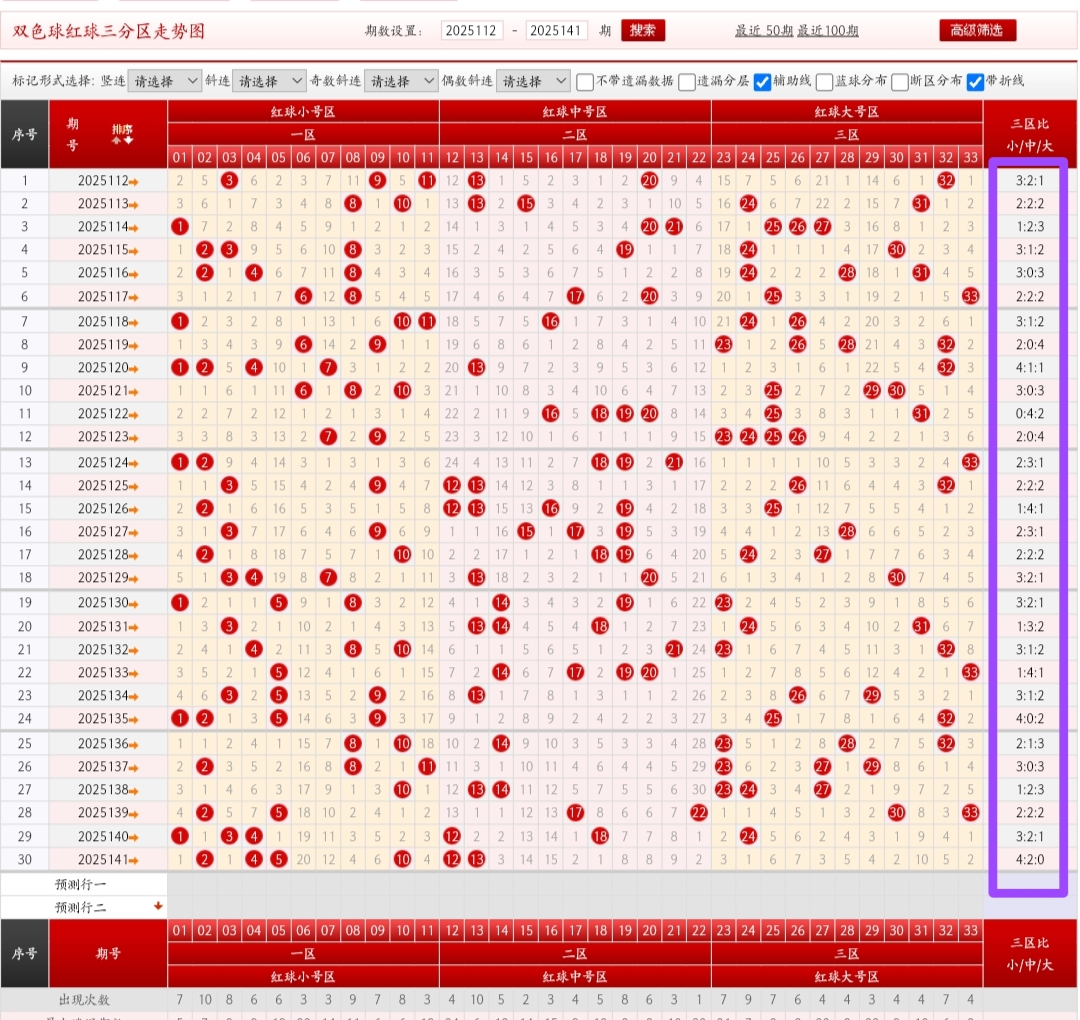
Task: Expand the 奇数斜连 dropdown
Action: click(401, 81)
